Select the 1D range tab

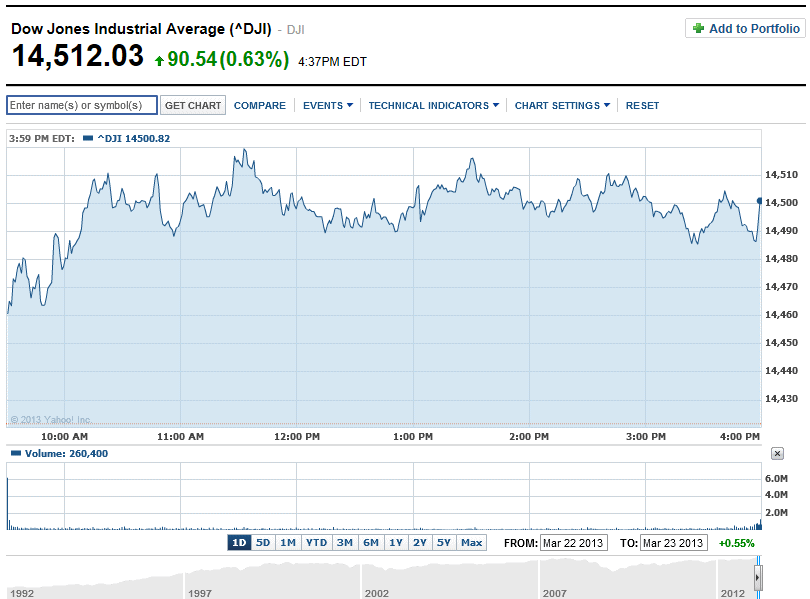pyautogui.click(x=239, y=543)
